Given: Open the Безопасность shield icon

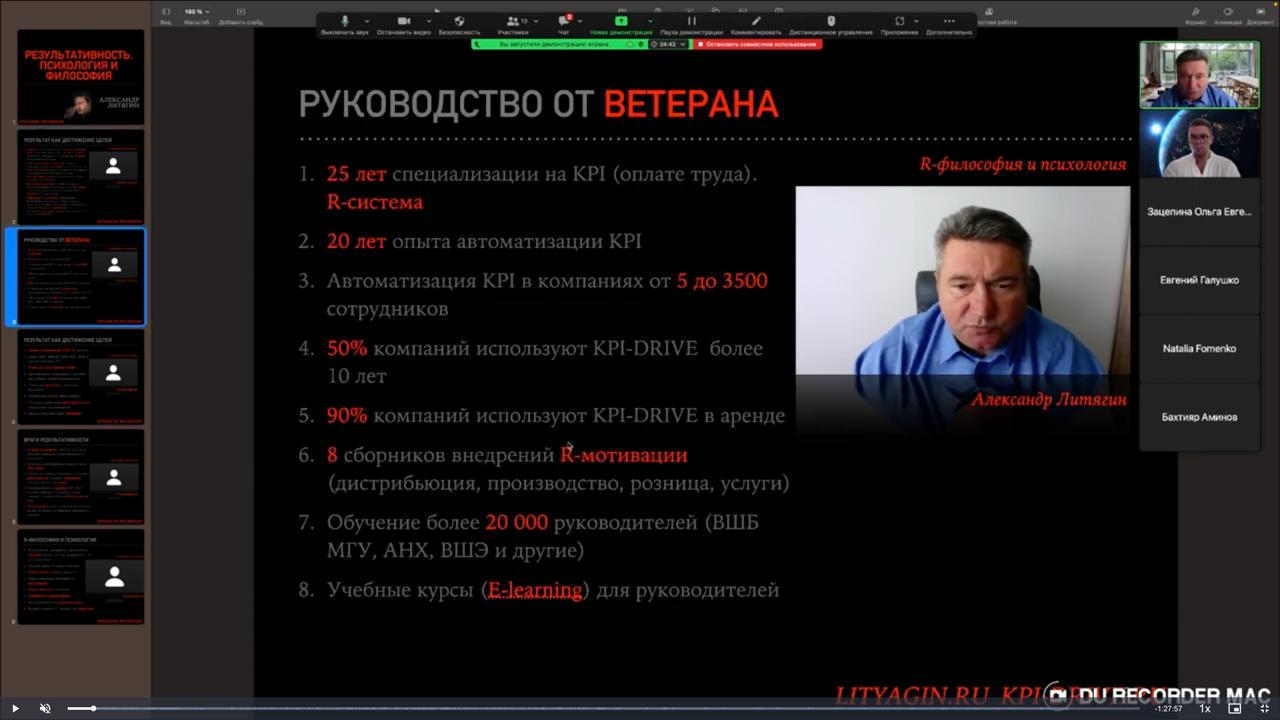Looking at the screenshot, I should [459, 21].
